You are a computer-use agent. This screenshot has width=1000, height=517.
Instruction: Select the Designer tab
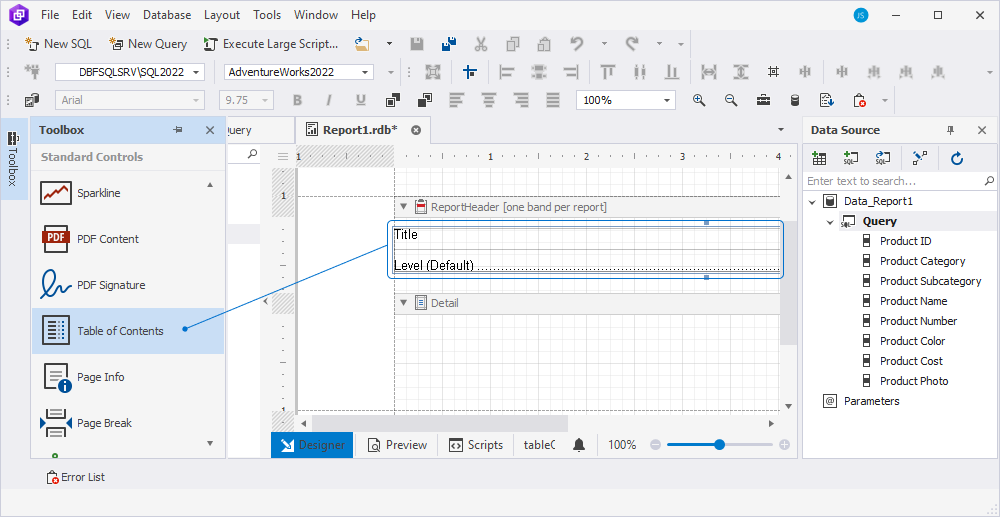tap(312, 445)
